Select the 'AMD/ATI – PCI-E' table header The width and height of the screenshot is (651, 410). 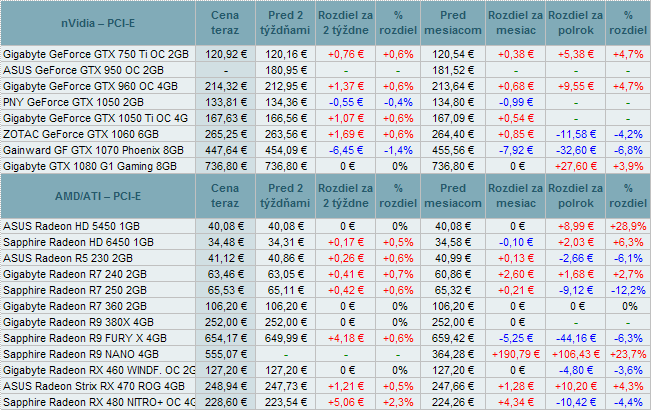click(98, 195)
